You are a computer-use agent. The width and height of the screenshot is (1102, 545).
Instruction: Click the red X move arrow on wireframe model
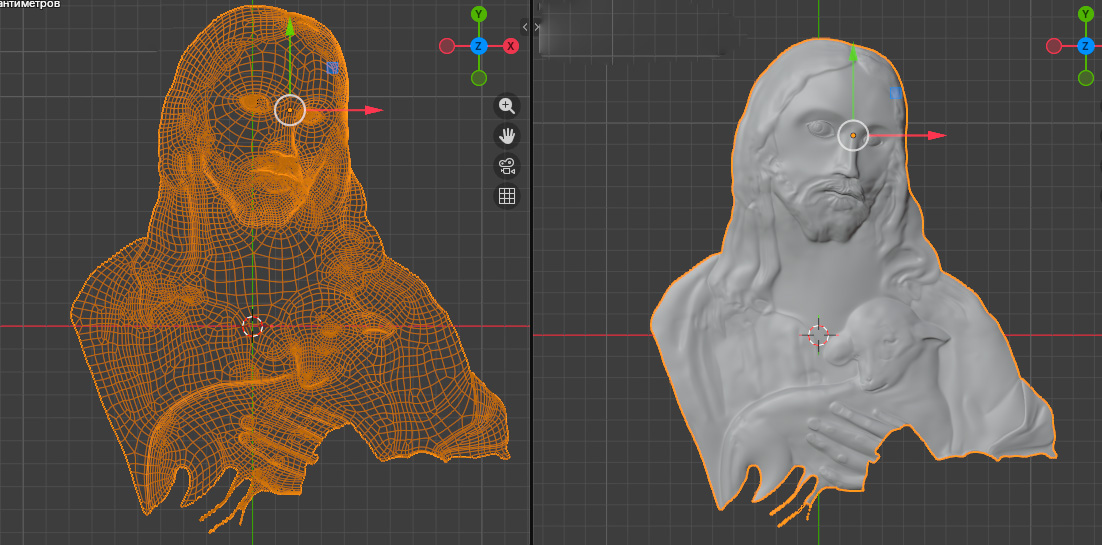374,110
